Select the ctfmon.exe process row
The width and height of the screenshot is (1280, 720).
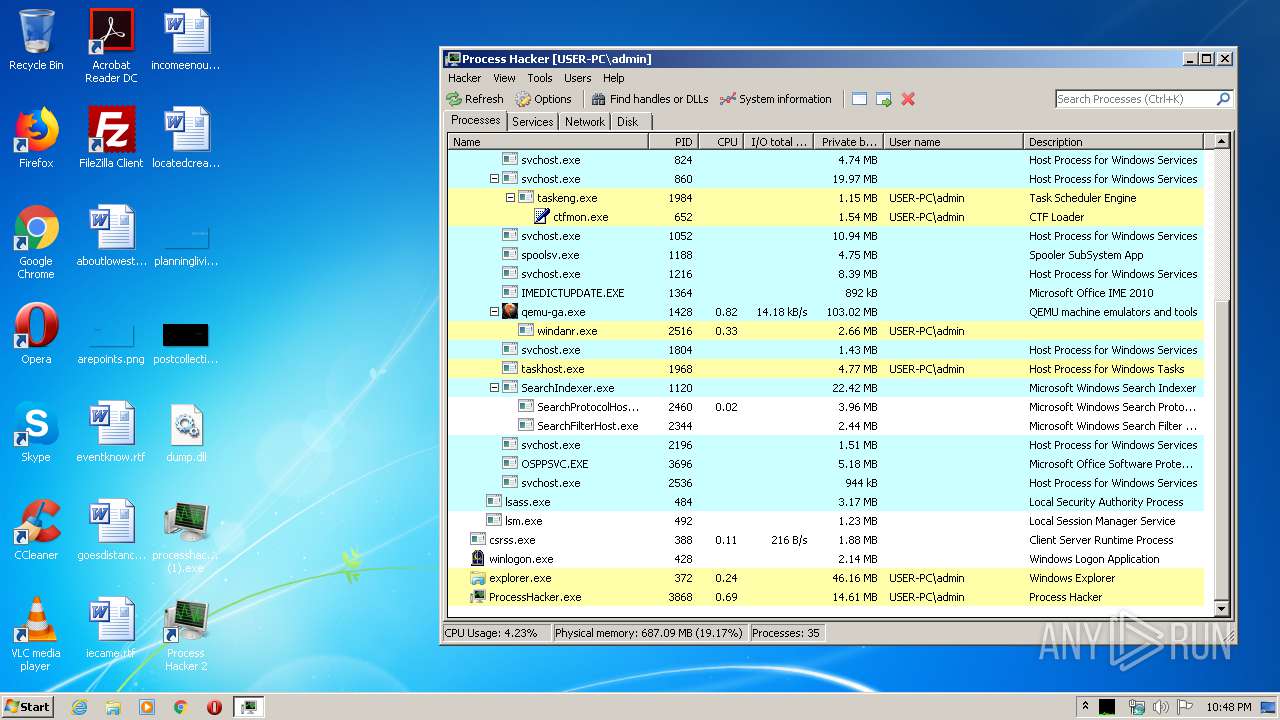click(x=826, y=217)
